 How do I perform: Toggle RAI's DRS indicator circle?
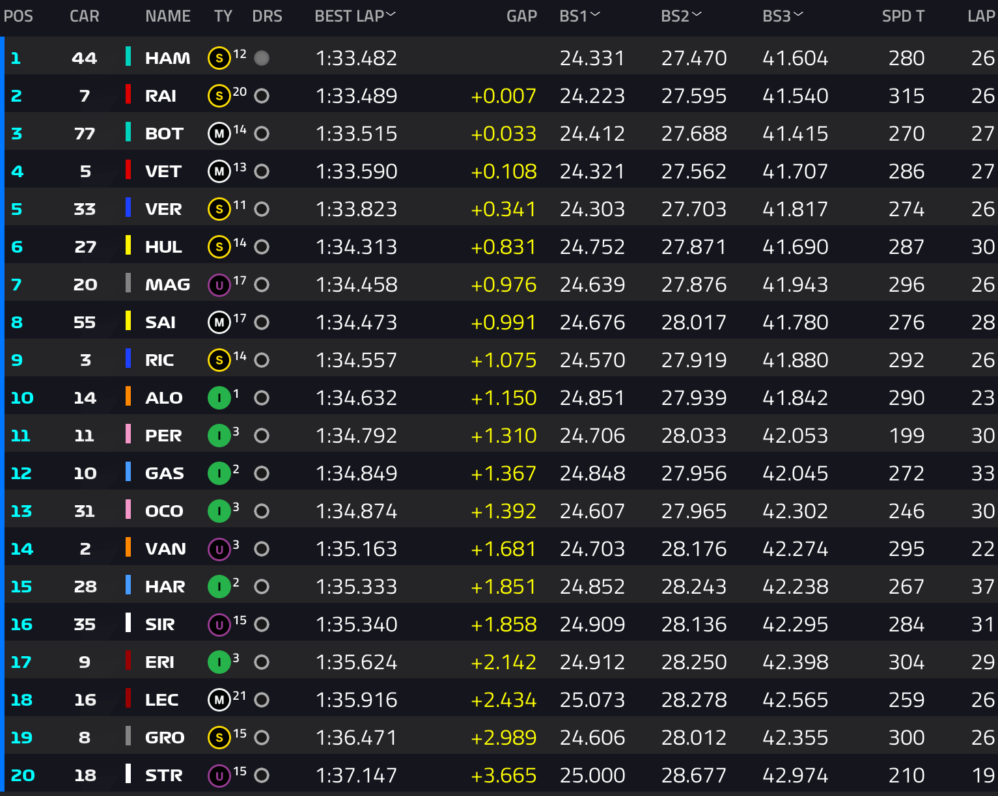click(262, 96)
